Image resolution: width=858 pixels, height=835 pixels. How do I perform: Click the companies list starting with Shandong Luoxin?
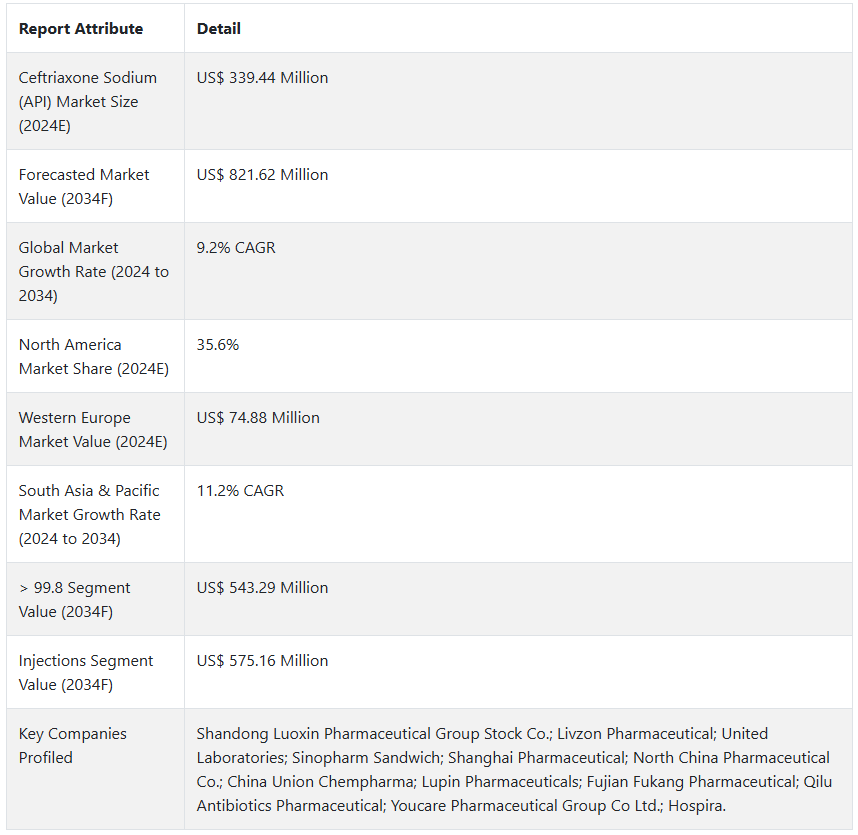[x=514, y=770]
